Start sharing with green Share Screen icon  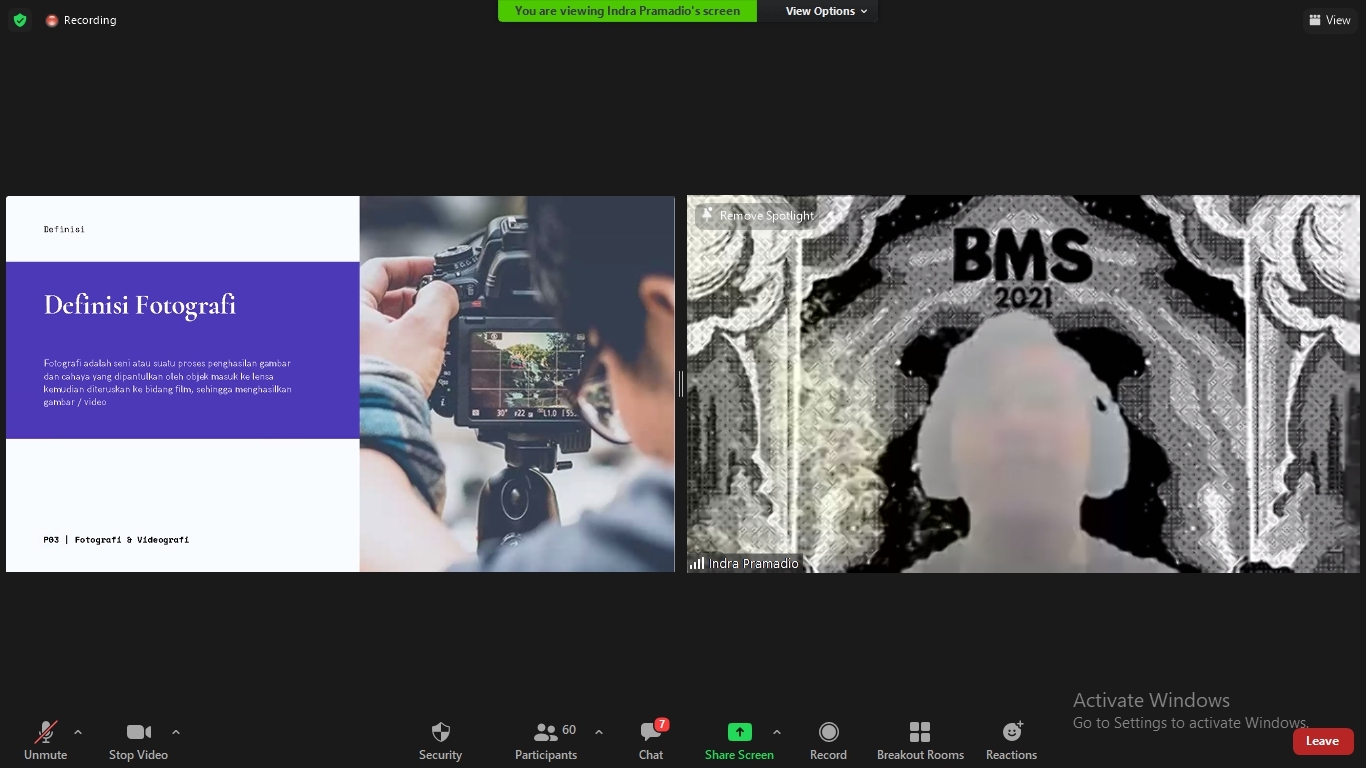(x=739, y=741)
